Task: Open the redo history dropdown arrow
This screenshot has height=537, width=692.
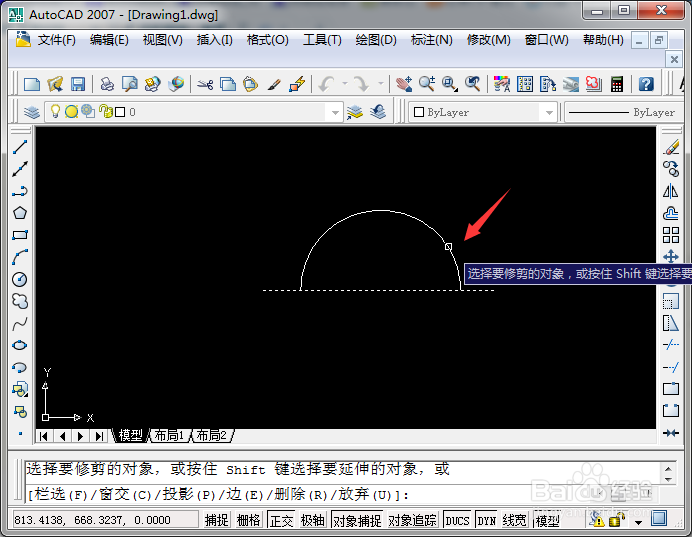Action: 380,83
